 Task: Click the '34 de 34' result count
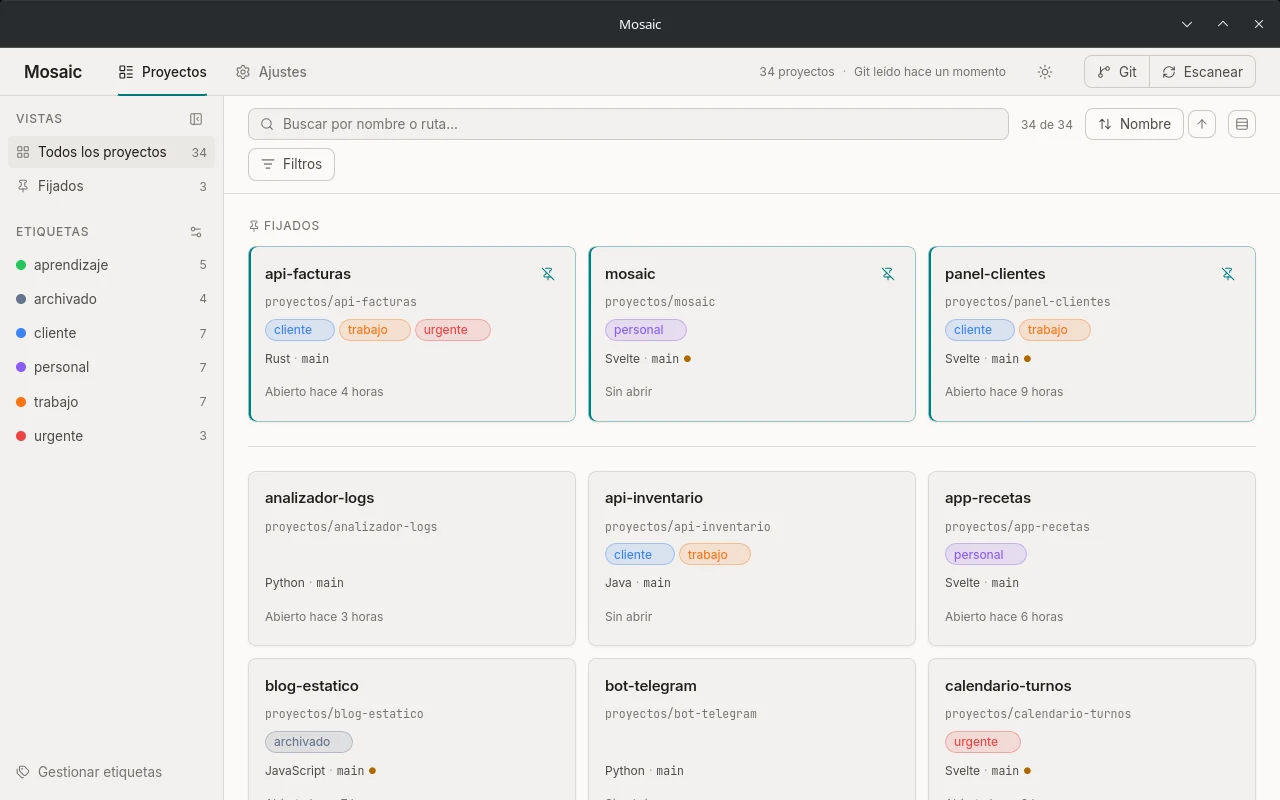[x=1047, y=125]
